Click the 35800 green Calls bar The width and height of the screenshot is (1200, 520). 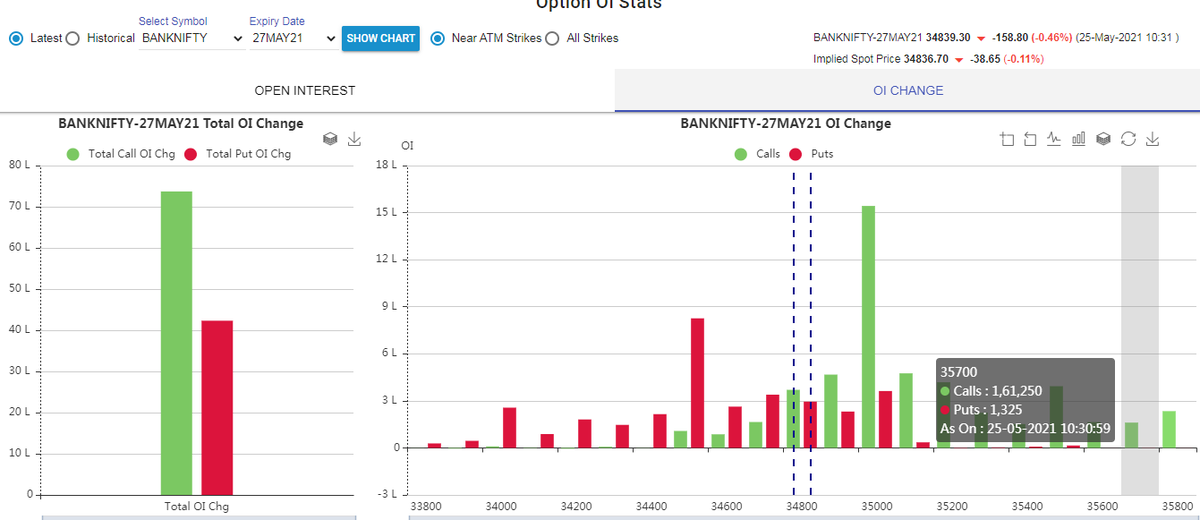tap(1169, 429)
